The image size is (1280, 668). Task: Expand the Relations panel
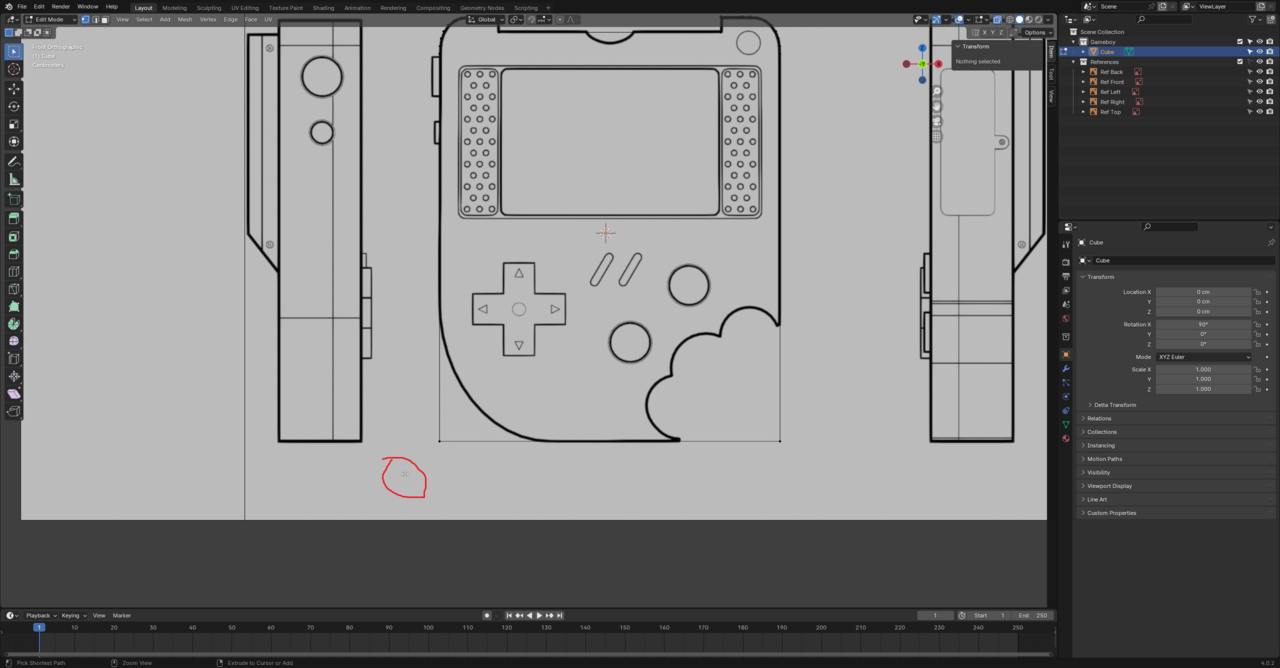(x=1098, y=419)
